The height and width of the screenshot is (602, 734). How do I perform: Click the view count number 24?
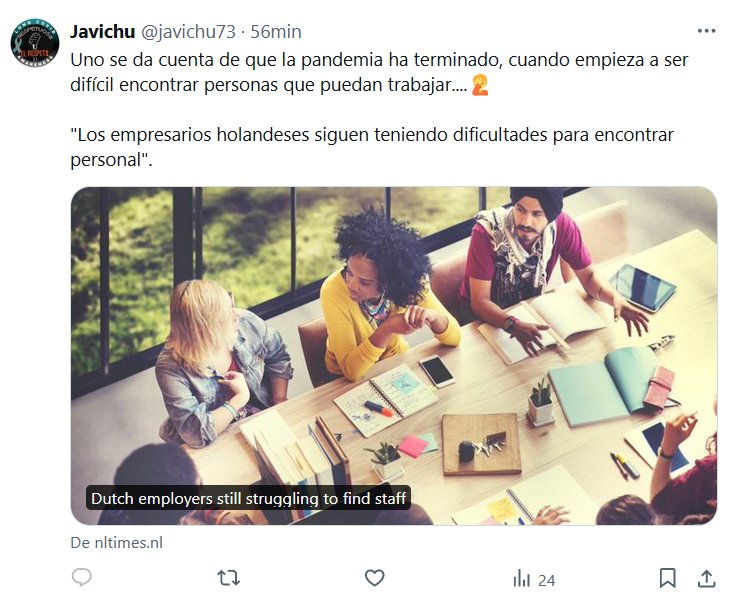coord(546,580)
